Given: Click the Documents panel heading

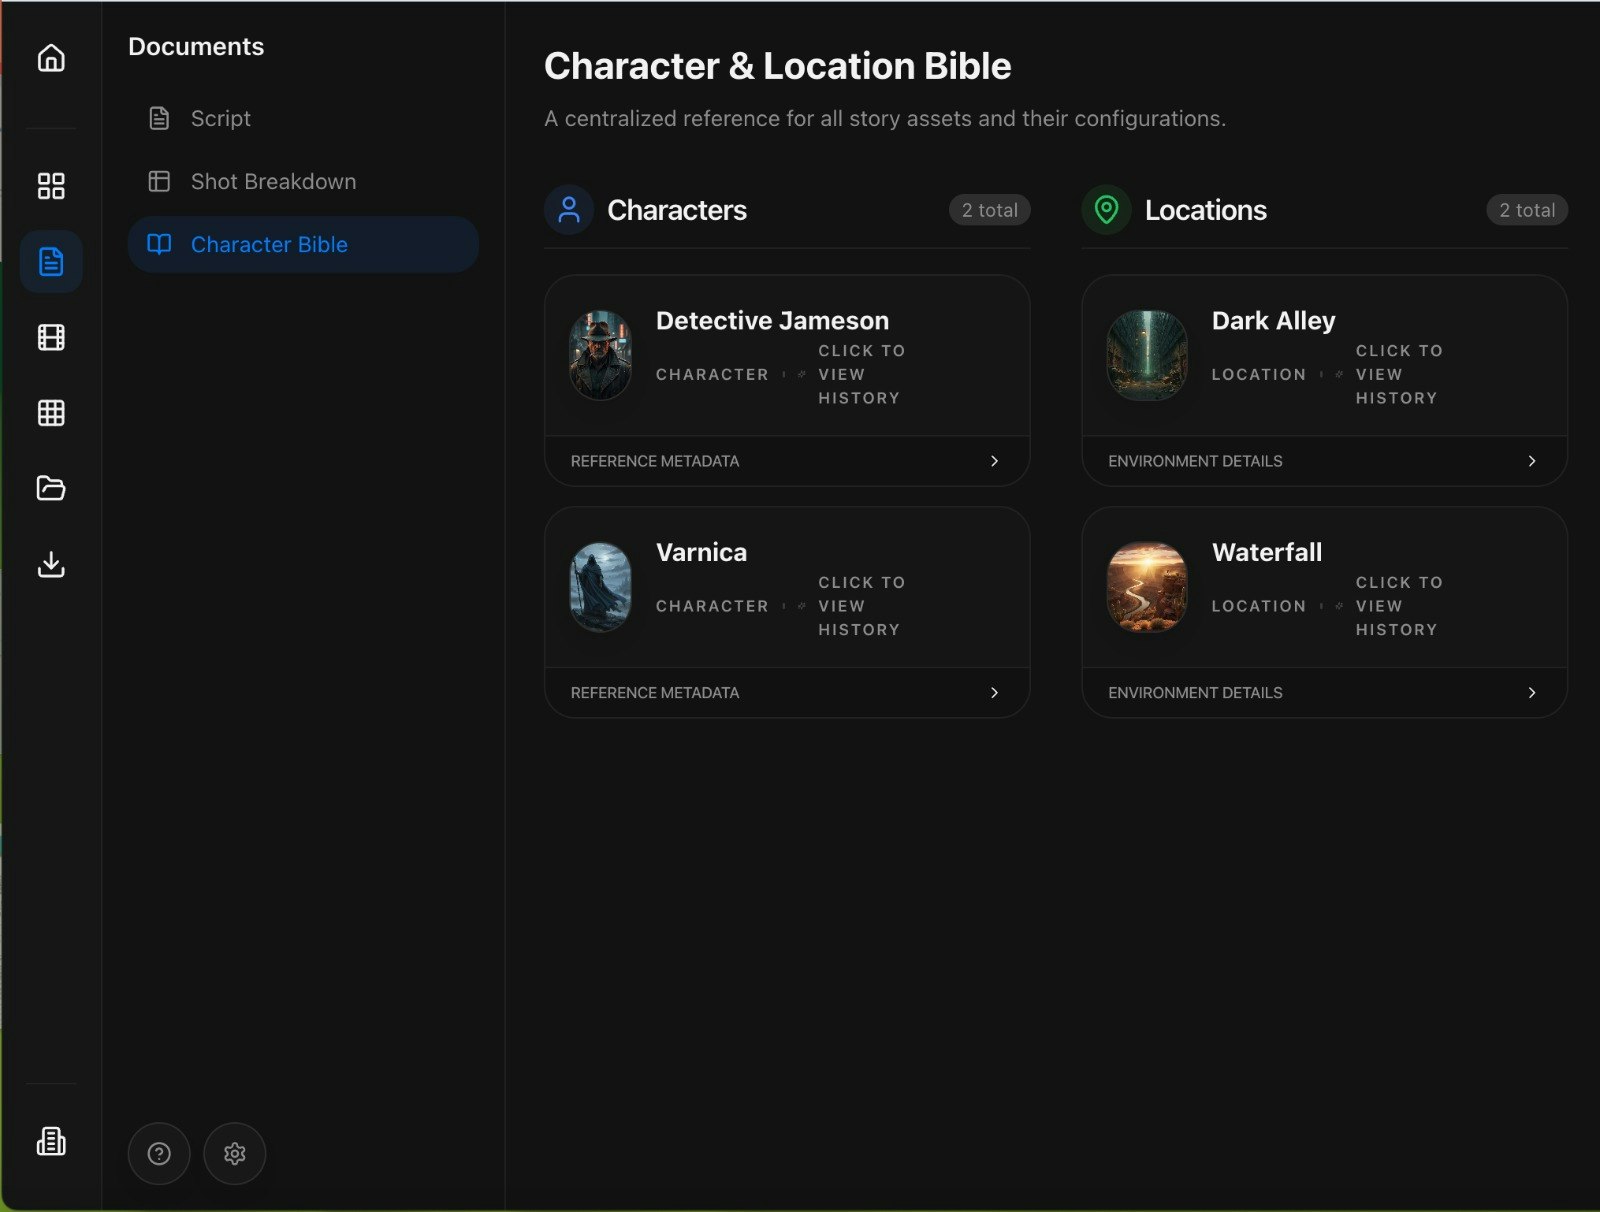Looking at the screenshot, I should pos(196,47).
